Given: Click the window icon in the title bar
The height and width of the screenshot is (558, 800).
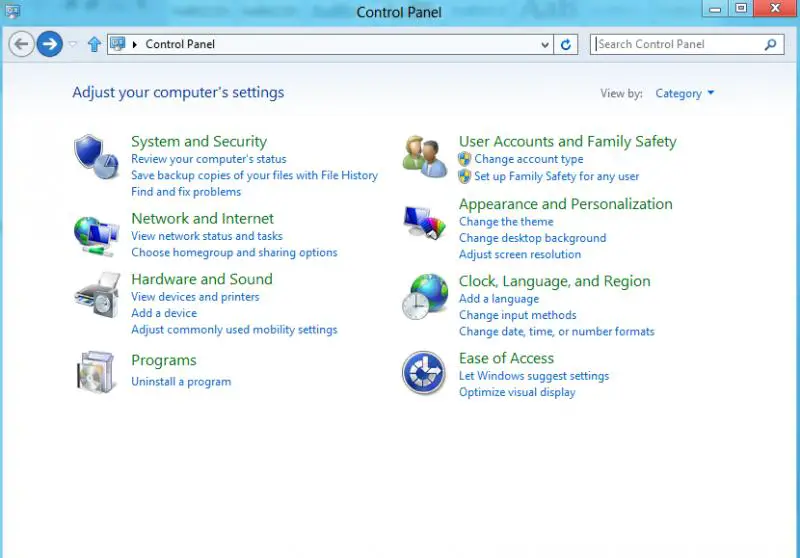Looking at the screenshot, I should (12, 11).
